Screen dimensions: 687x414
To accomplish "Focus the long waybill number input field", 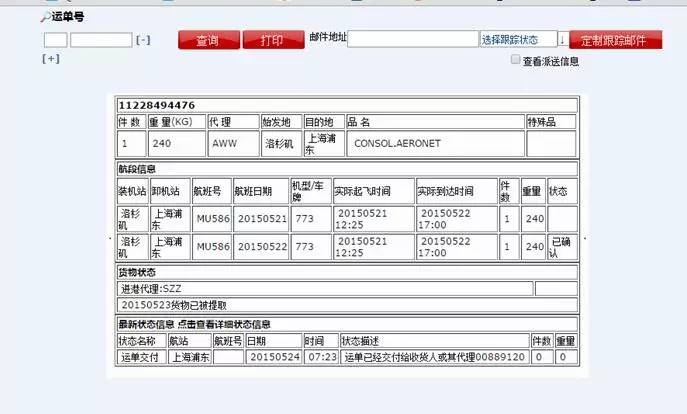I will (x=101, y=40).
